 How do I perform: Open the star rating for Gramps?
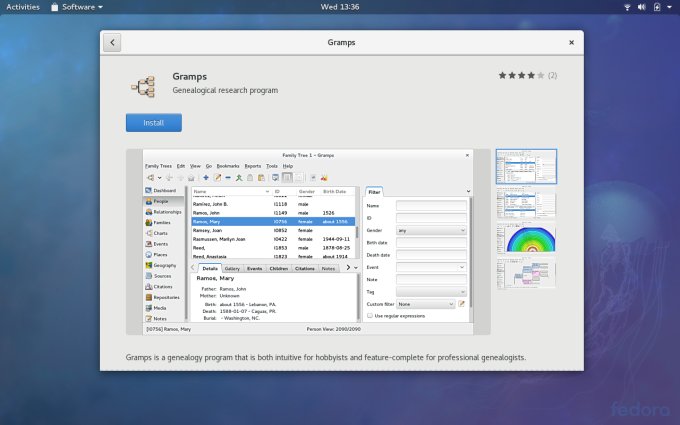pyautogui.click(x=521, y=75)
